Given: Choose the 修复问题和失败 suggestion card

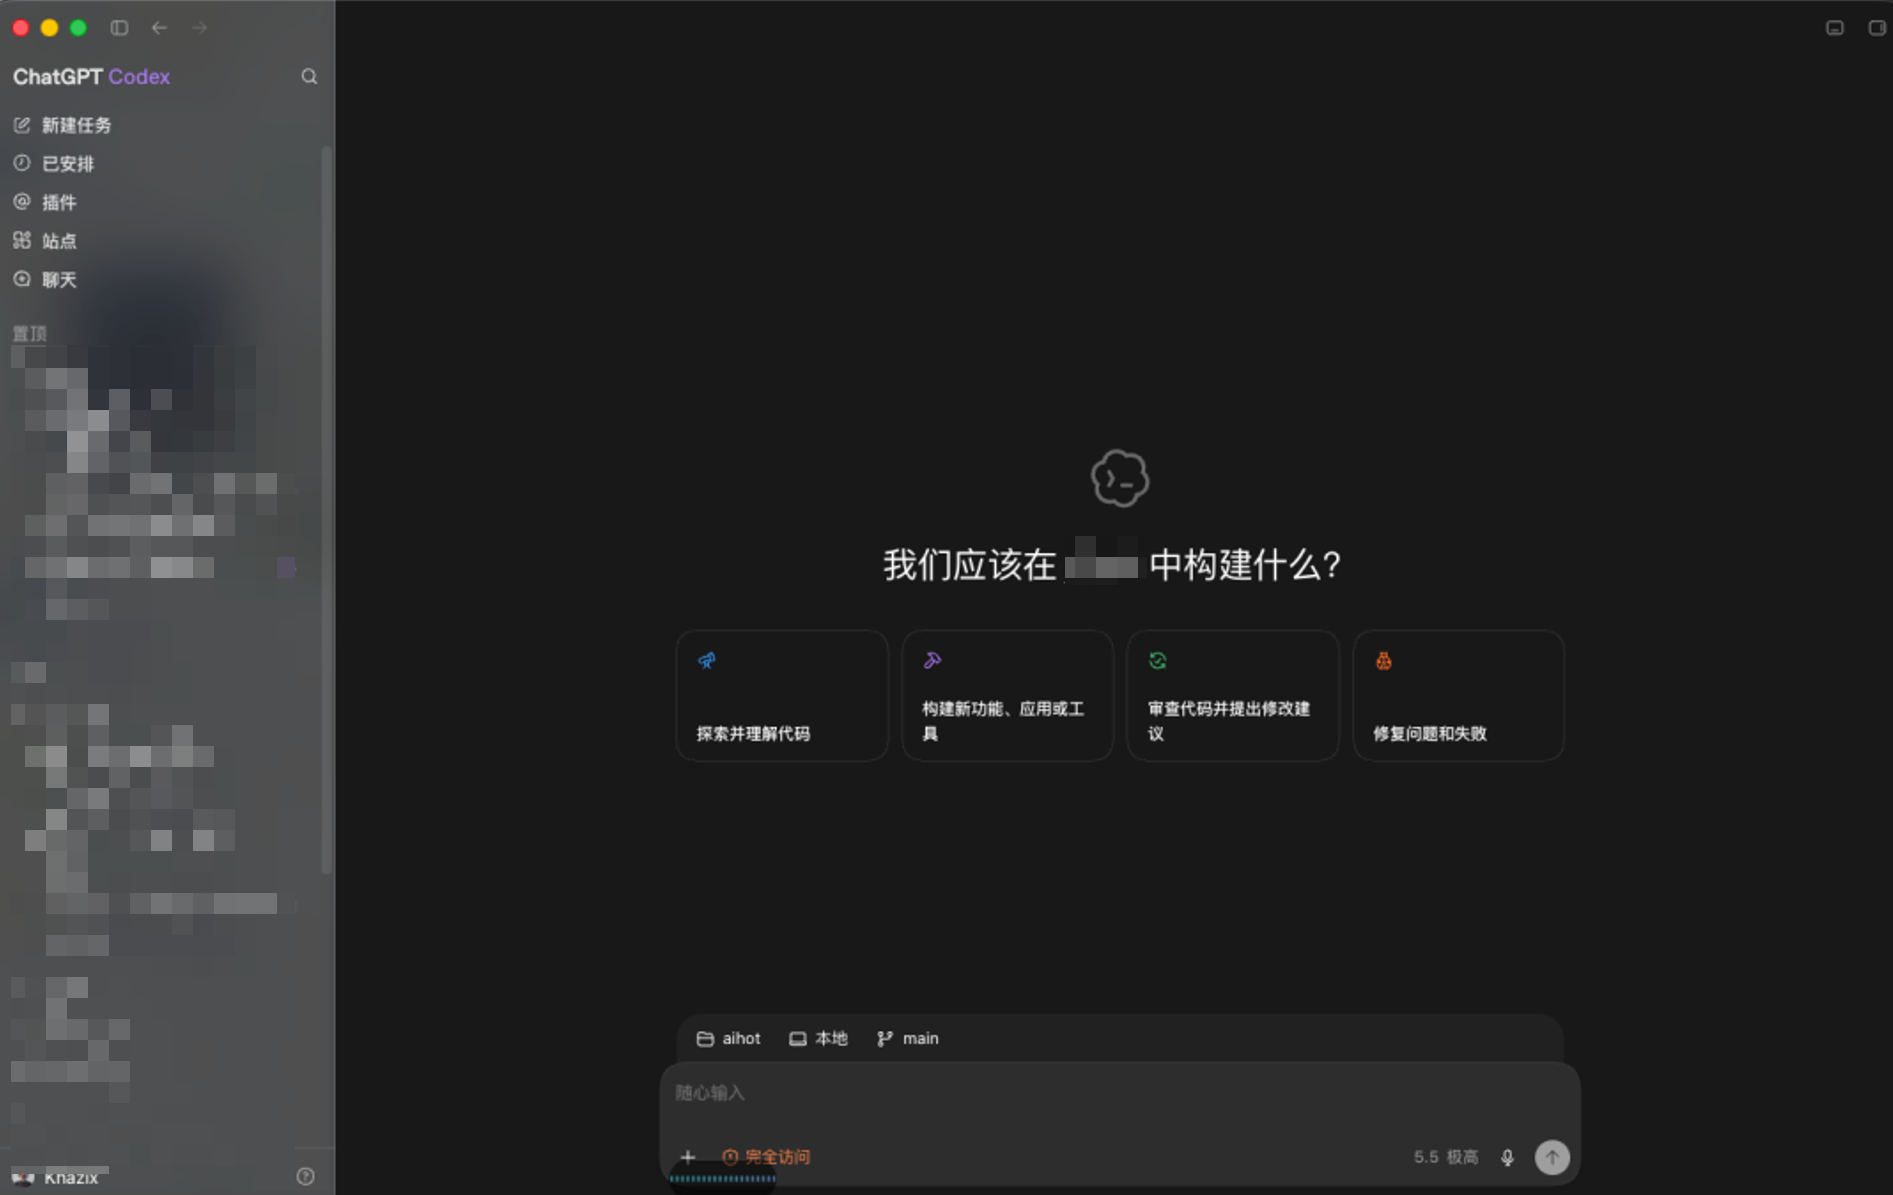Looking at the screenshot, I should pyautogui.click(x=1458, y=696).
